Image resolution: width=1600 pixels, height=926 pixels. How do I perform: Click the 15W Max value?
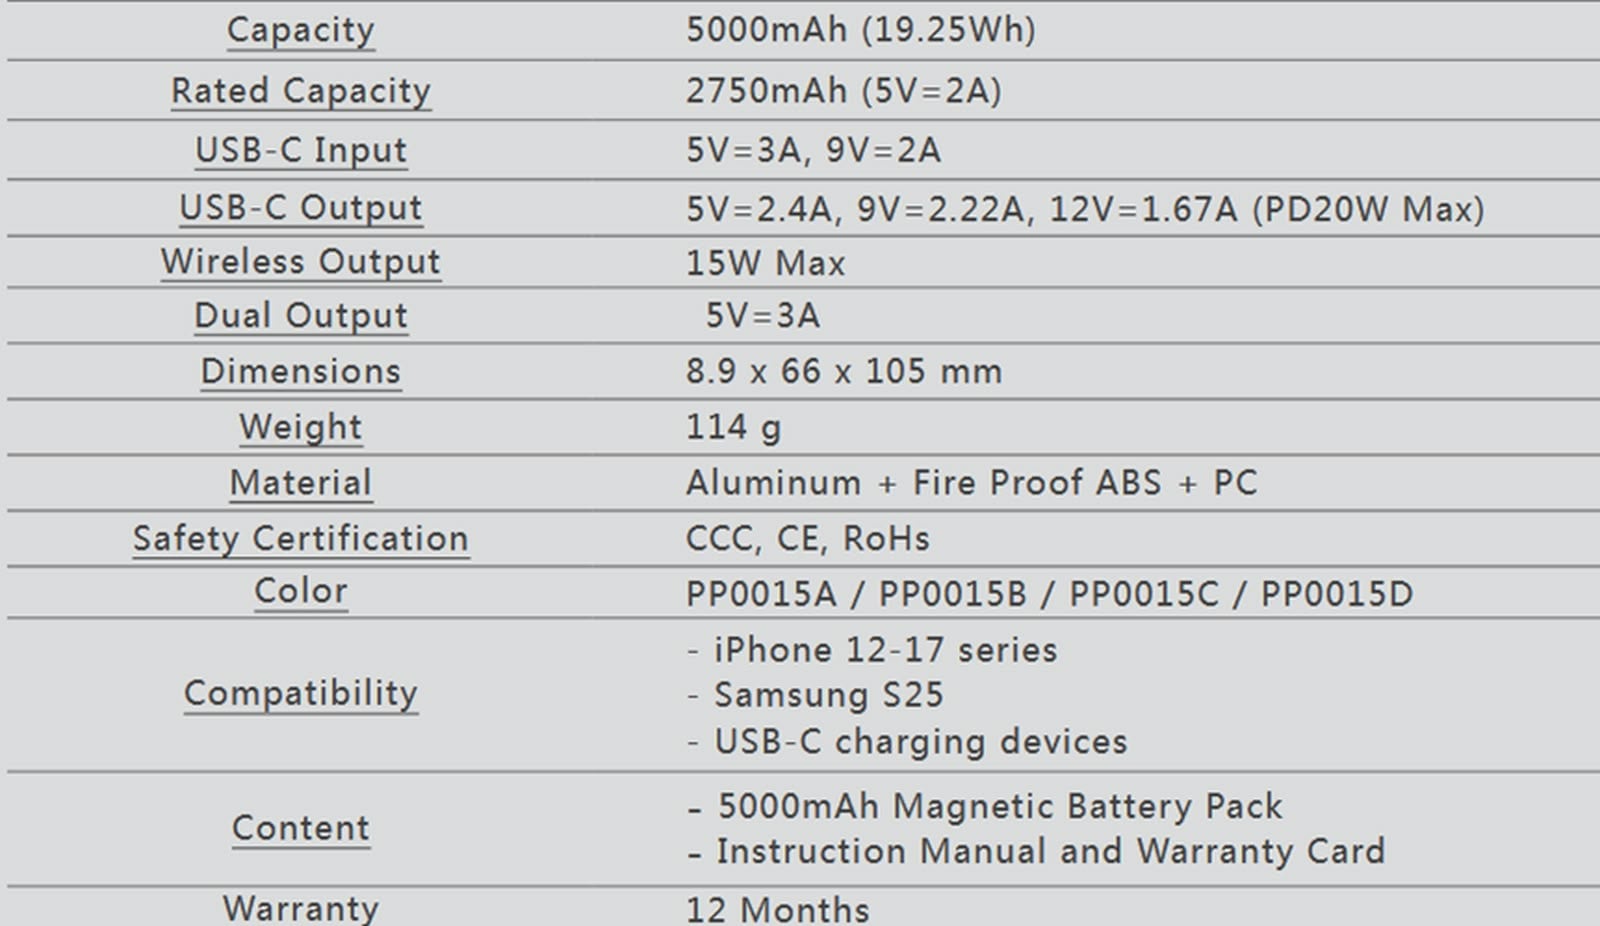click(x=765, y=263)
